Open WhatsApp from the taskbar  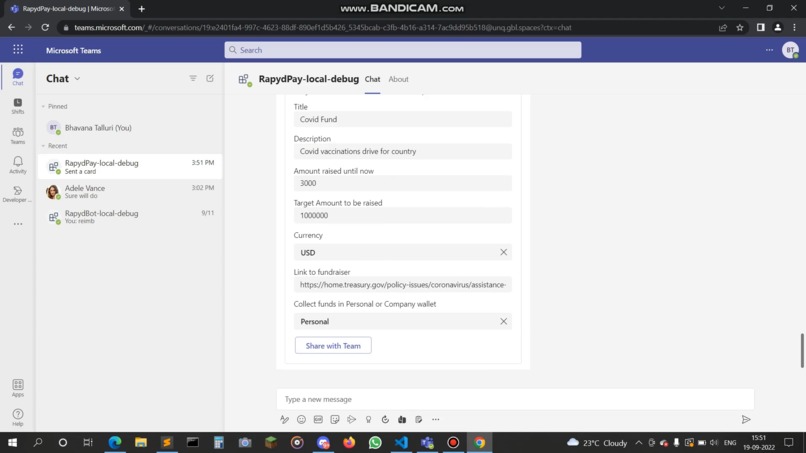(375, 442)
